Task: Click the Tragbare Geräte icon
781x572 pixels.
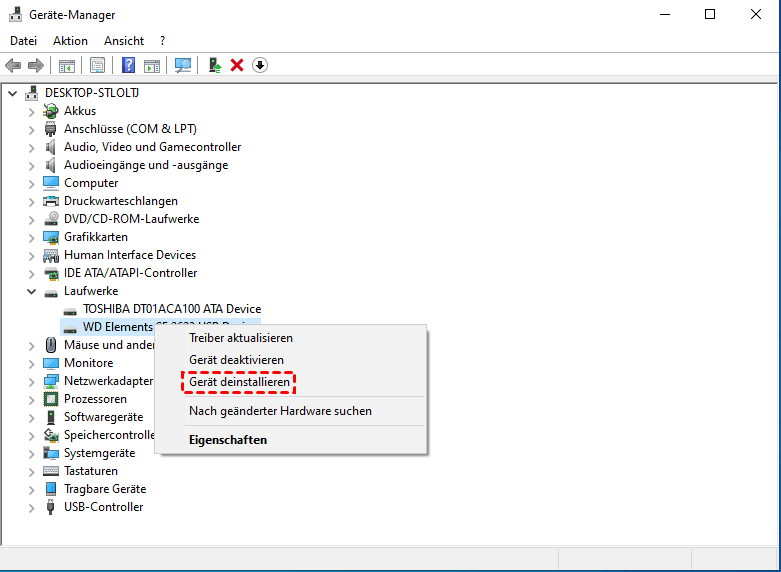Action: click(x=51, y=489)
